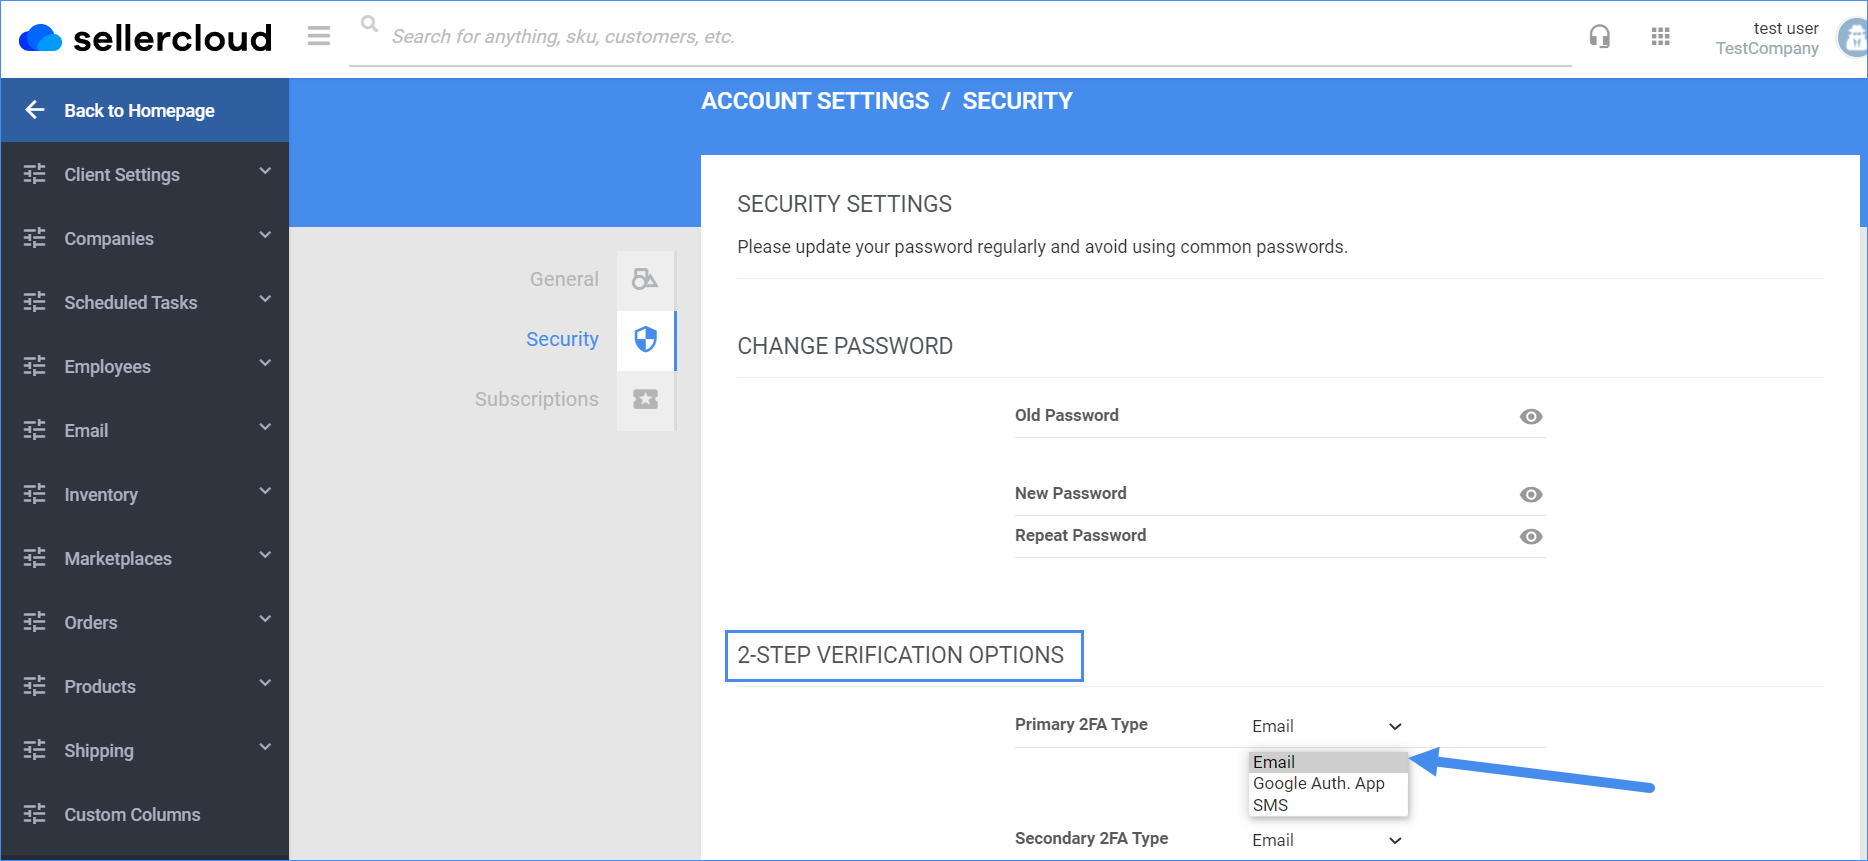Open the apps grid icon
This screenshot has height=861, width=1868.
[x=1661, y=37]
